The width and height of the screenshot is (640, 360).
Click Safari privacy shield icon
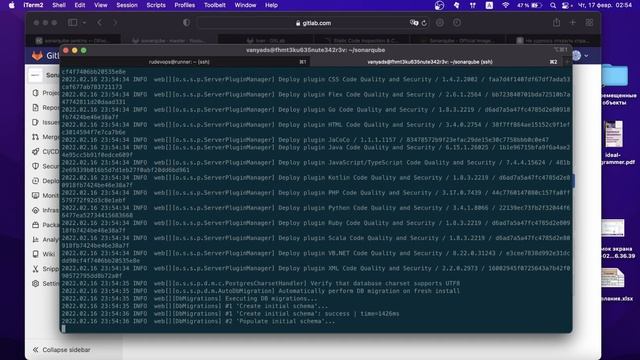tap(187, 23)
